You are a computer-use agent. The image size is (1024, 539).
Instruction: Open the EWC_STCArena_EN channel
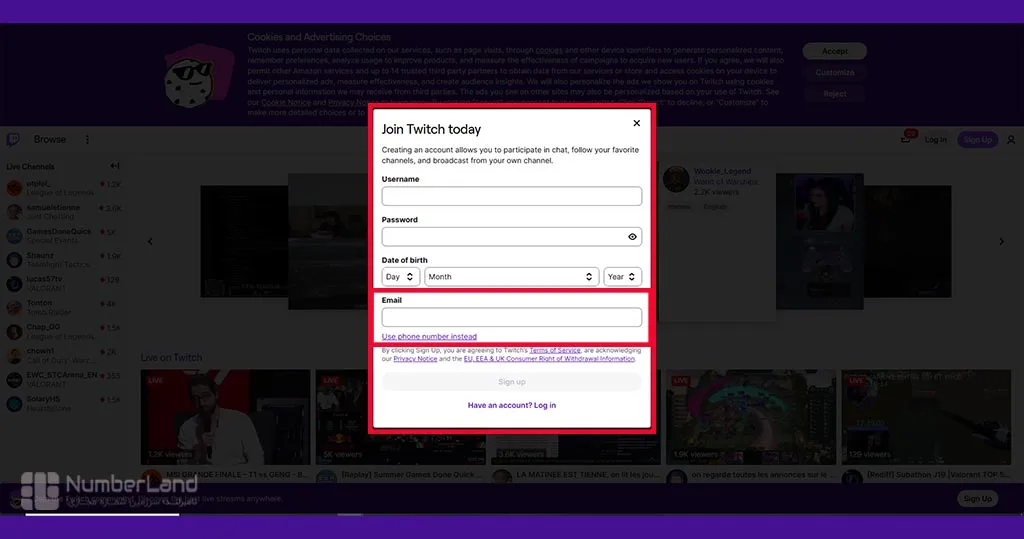pyautogui.click(x=63, y=380)
